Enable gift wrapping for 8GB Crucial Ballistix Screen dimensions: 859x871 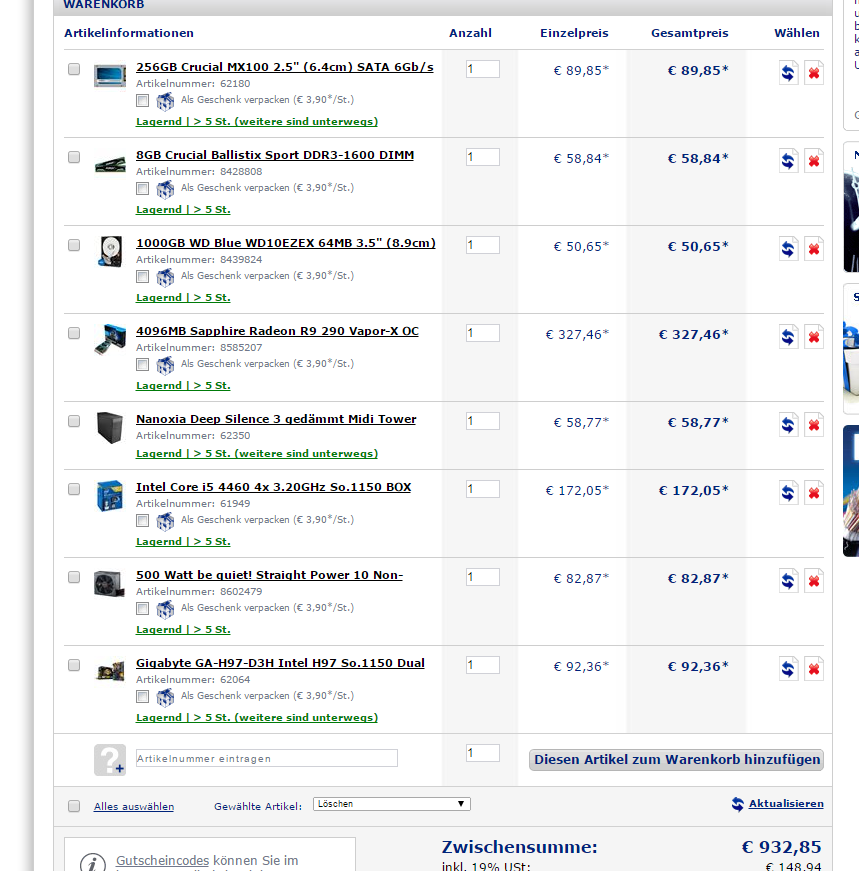(143, 189)
